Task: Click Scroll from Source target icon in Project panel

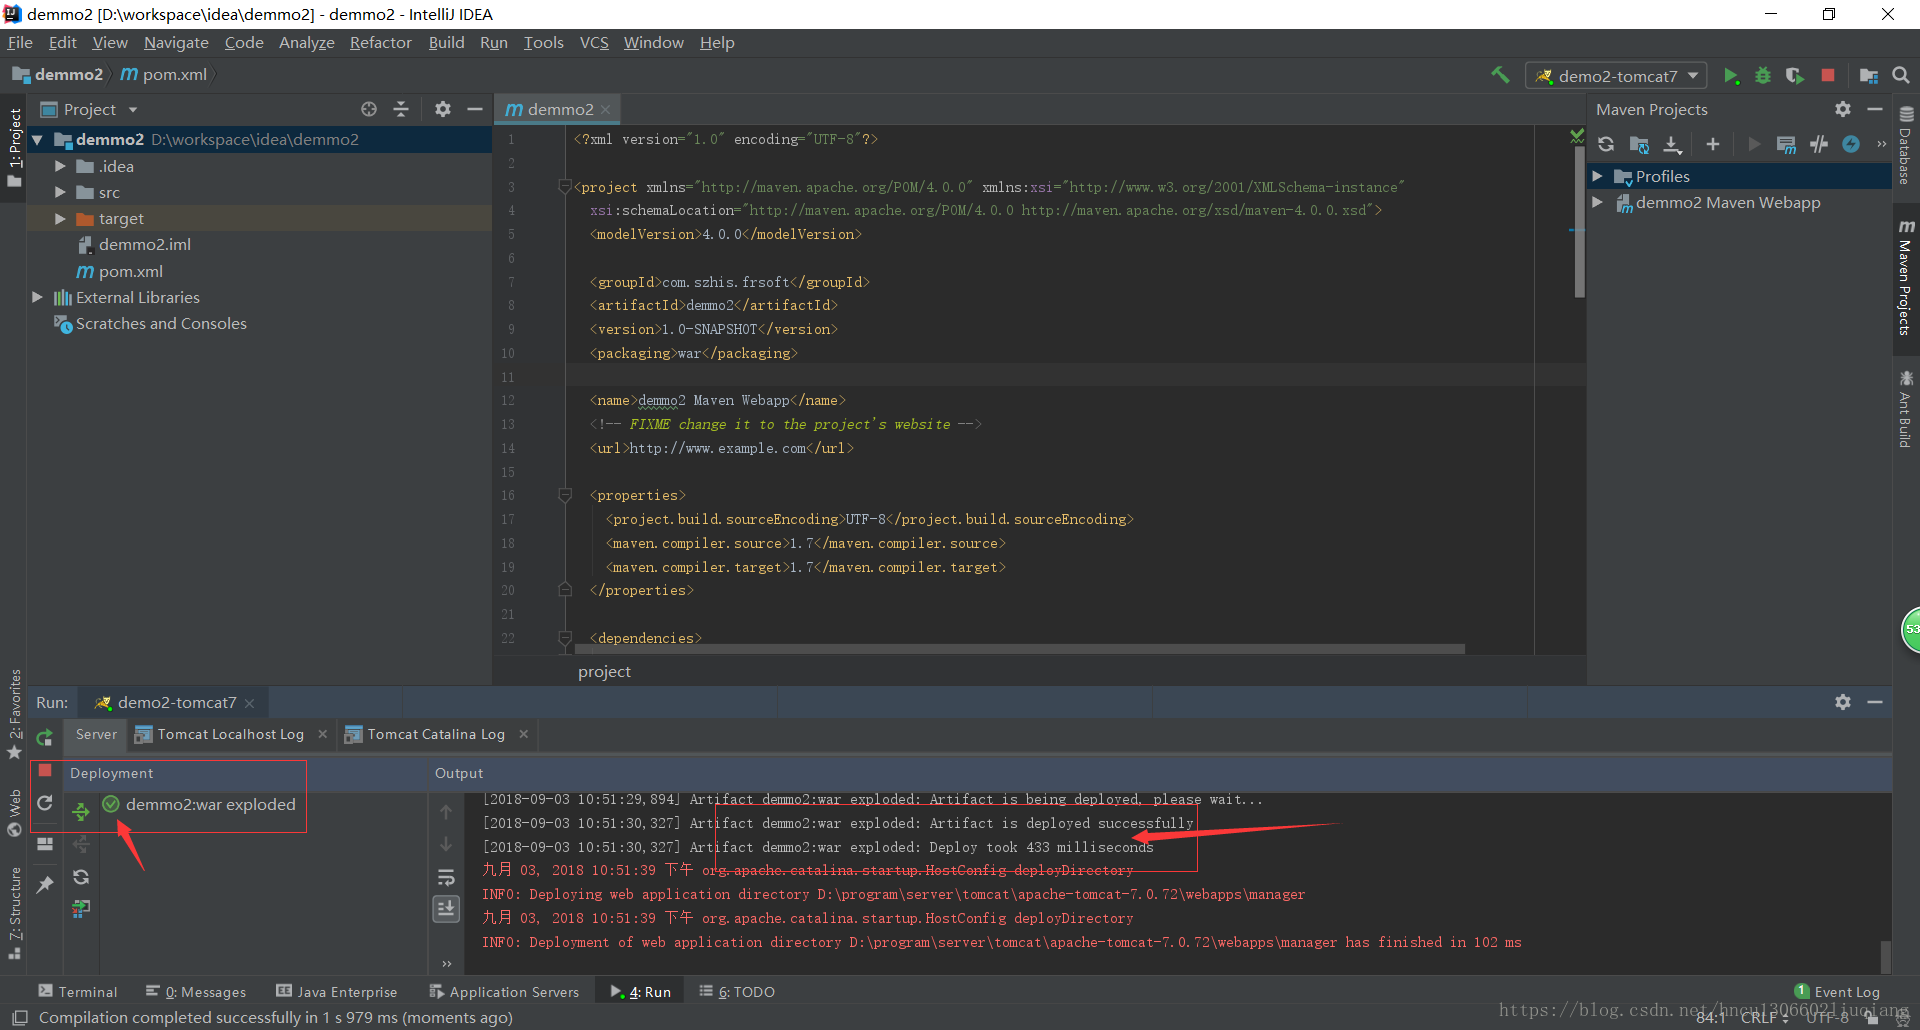Action: [369, 109]
